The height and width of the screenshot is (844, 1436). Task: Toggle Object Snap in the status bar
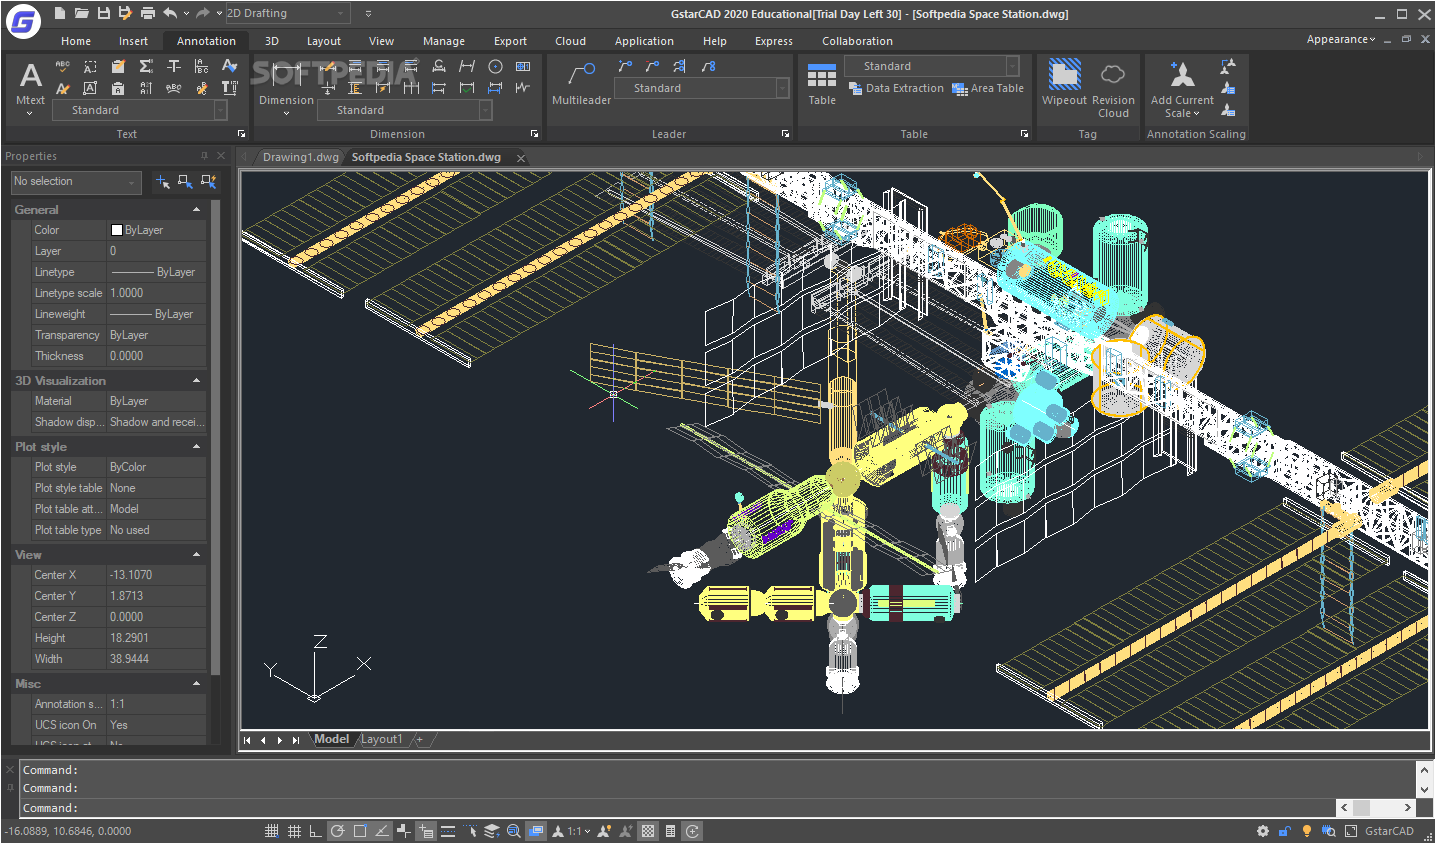tap(360, 831)
